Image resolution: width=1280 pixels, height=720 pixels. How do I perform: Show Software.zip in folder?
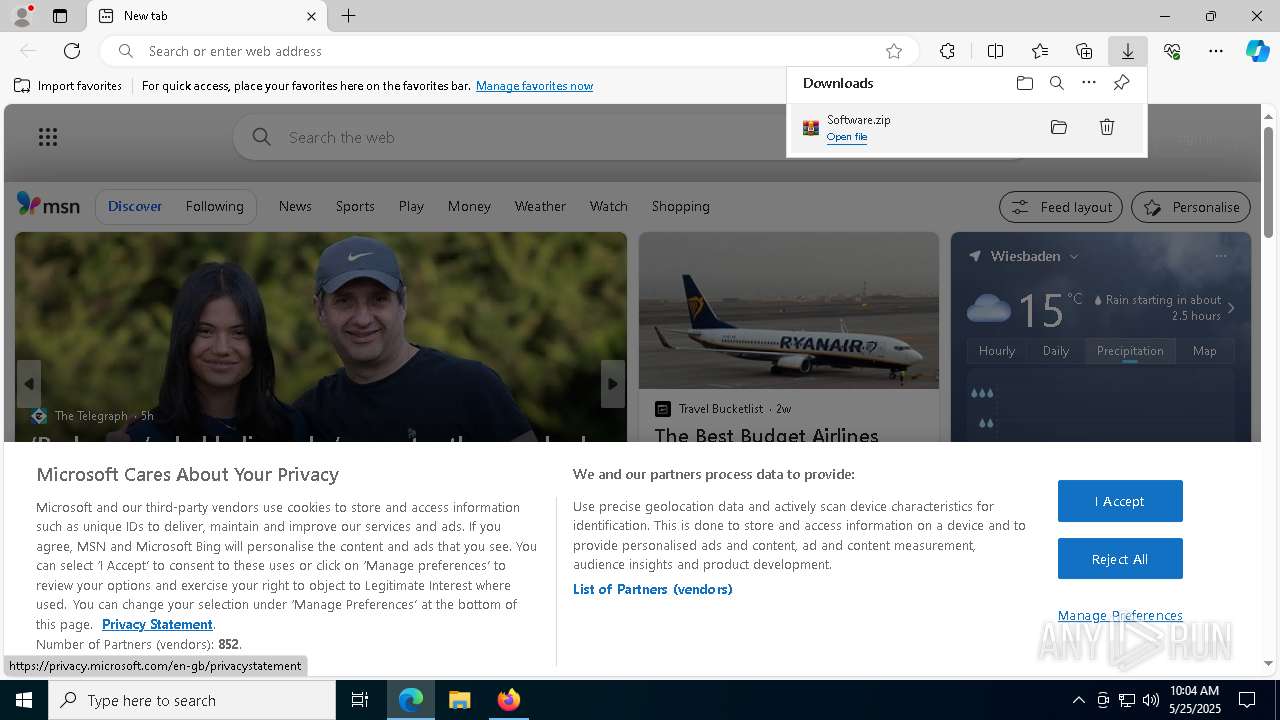[1059, 127]
